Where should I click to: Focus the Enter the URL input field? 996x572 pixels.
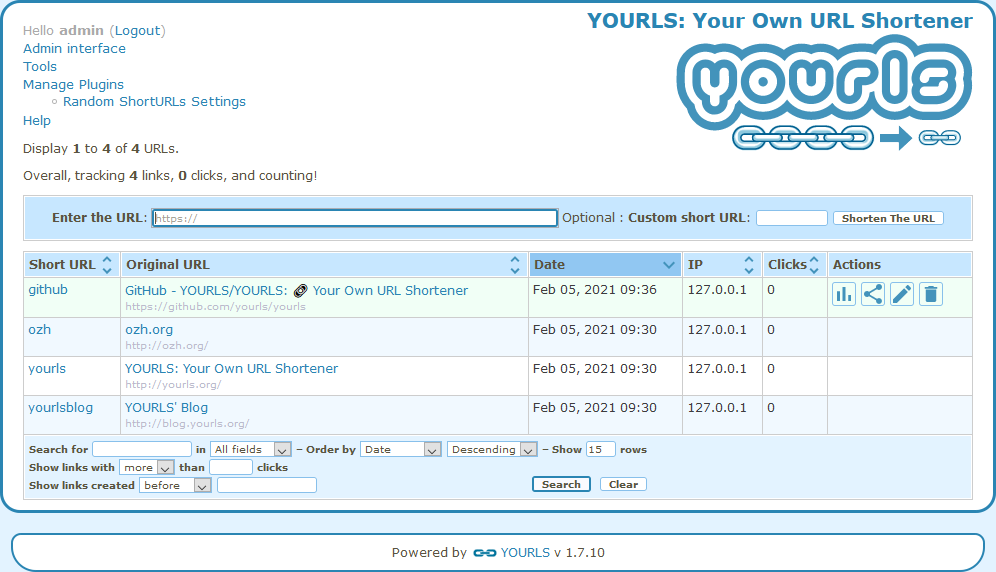pyautogui.click(x=354, y=218)
